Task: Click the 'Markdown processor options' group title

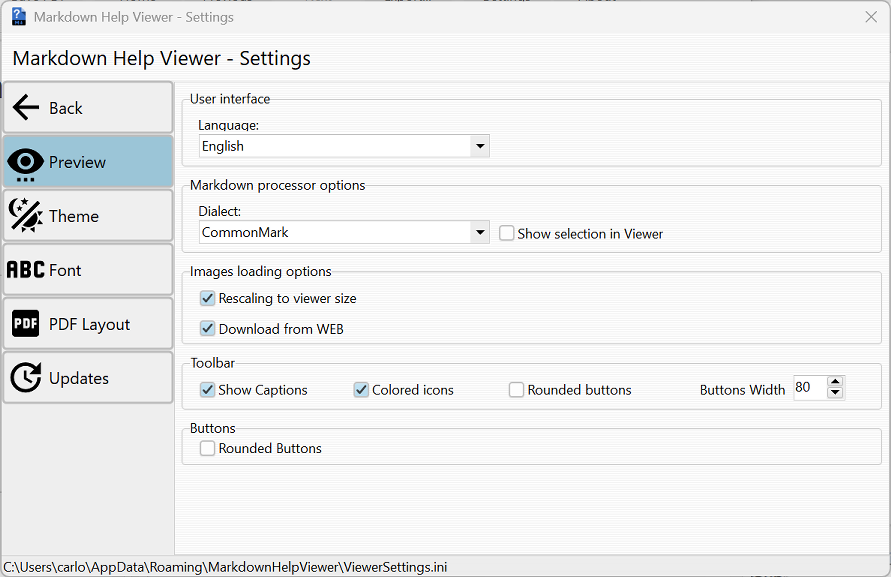Action: click(x=277, y=185)
